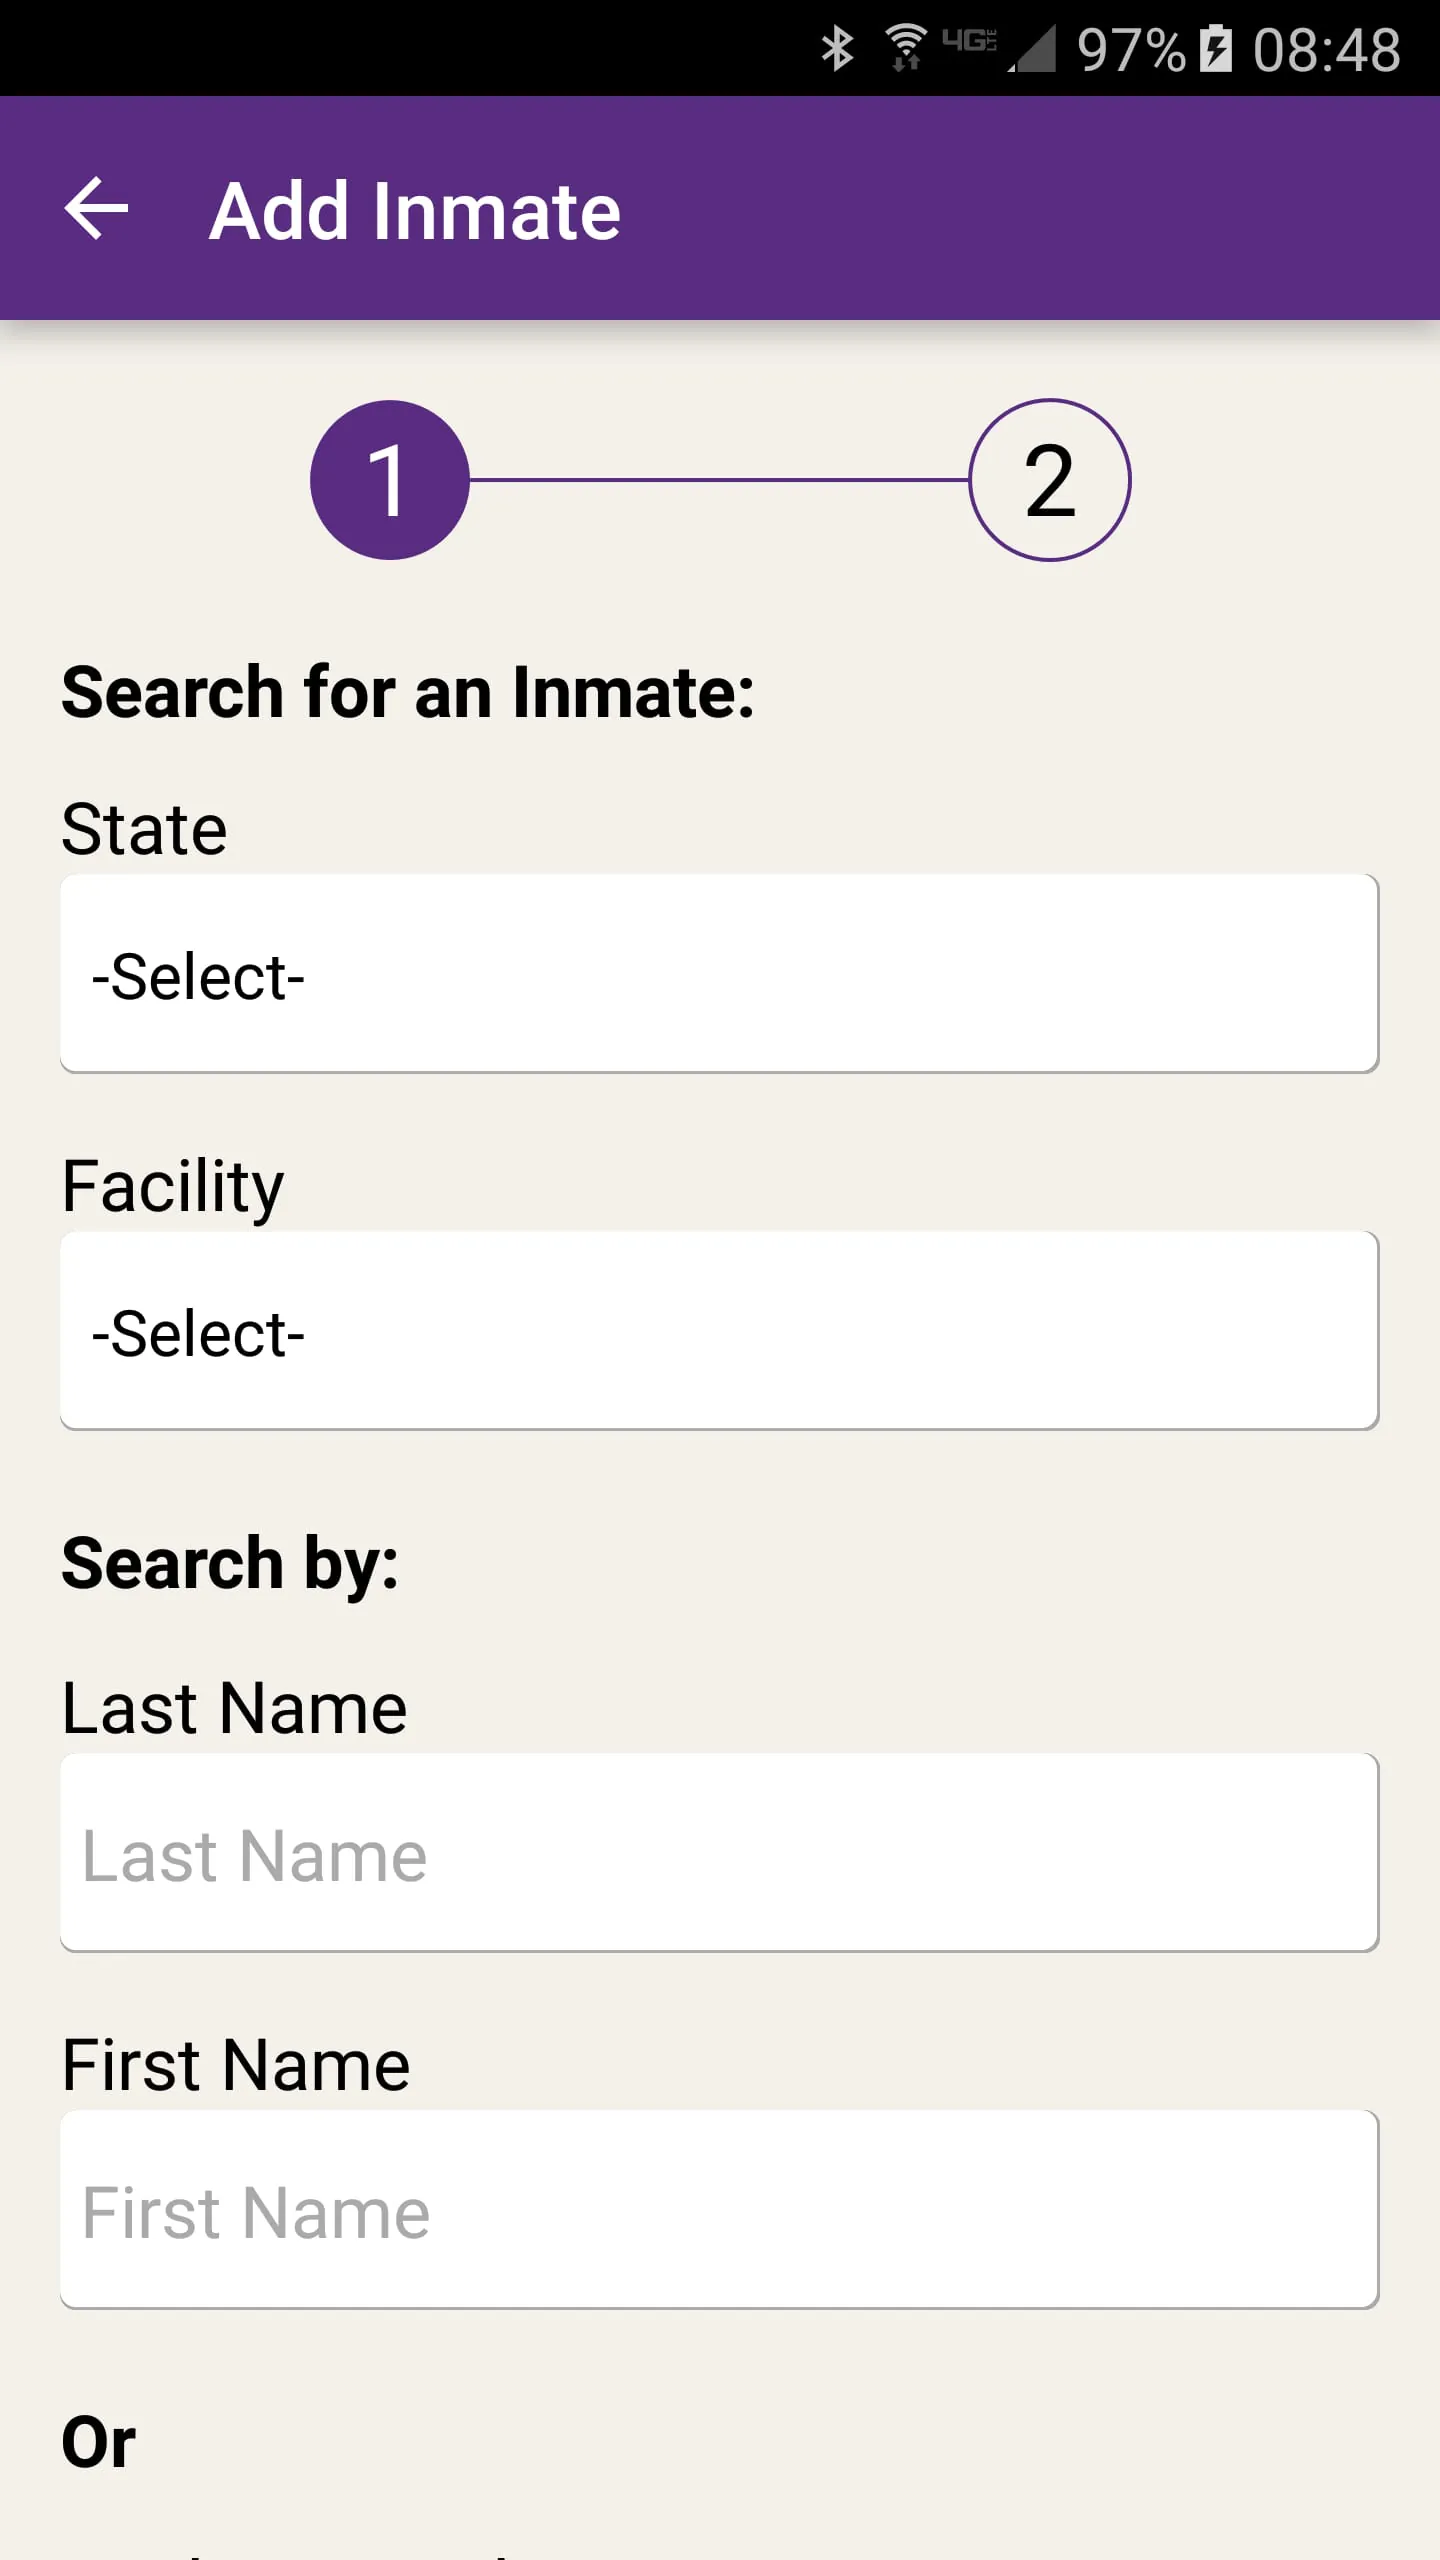Image resolution: width=1440 pixels, height=2560 pixels.
Task: Tap the progress line between steps
Action: 720,480
